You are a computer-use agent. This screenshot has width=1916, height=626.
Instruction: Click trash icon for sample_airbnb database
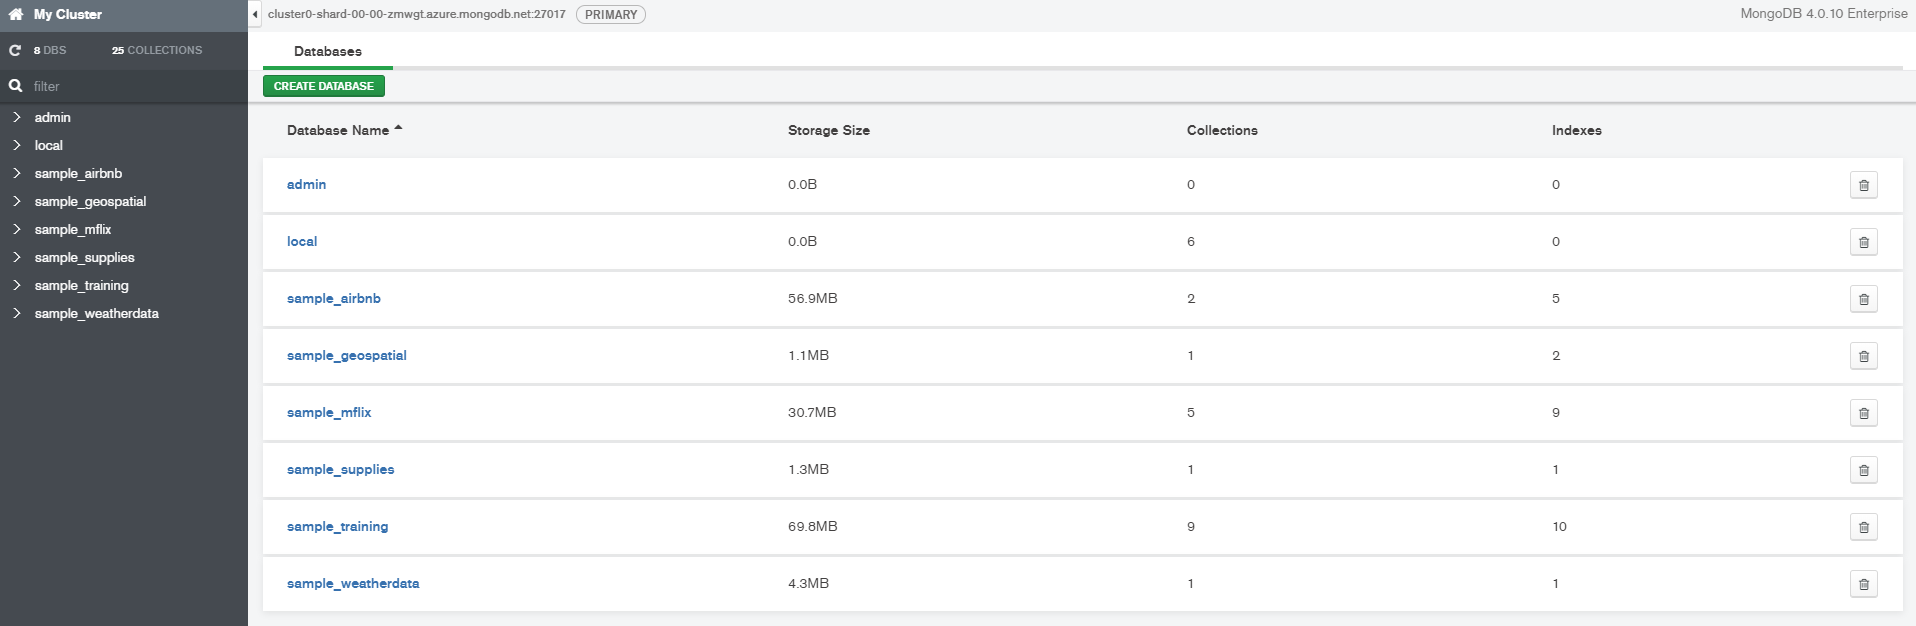tap(1863, 299)
